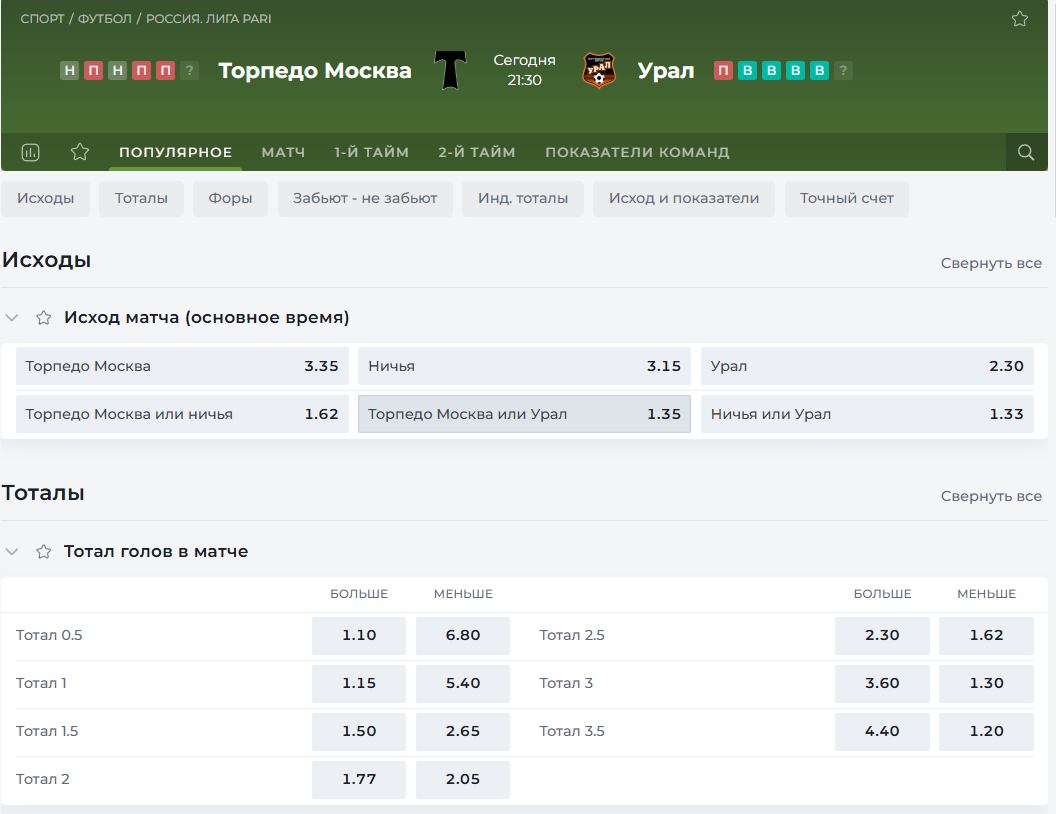Pick Тотал 2.5 Меньше at 1.62
This screenshot has height=814, width=1056.
(987, 636)
